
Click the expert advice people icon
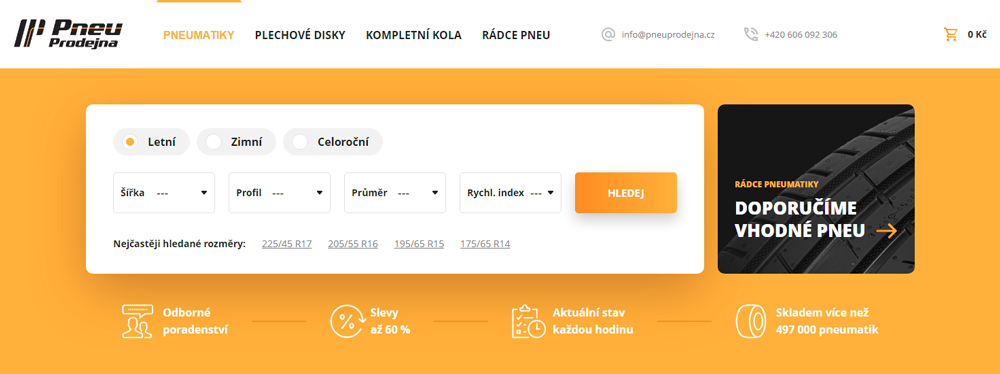[x=137, y=321]
